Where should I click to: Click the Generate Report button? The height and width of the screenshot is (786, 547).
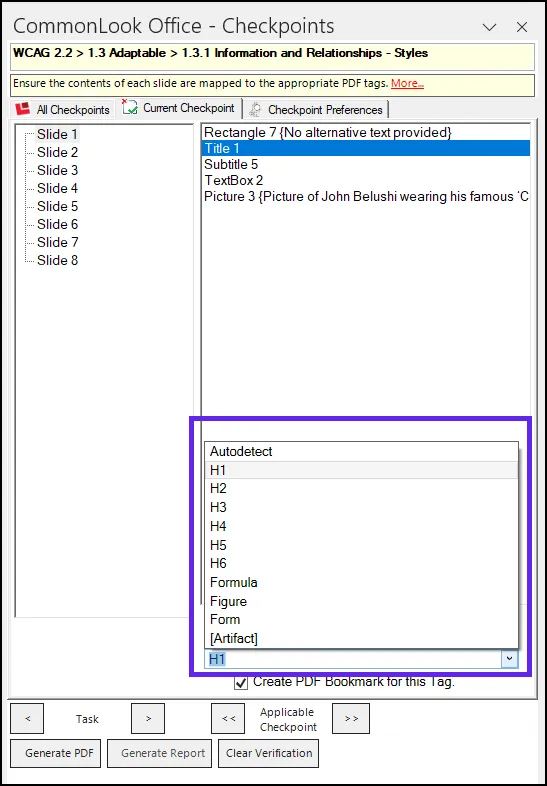coord(159,753)
